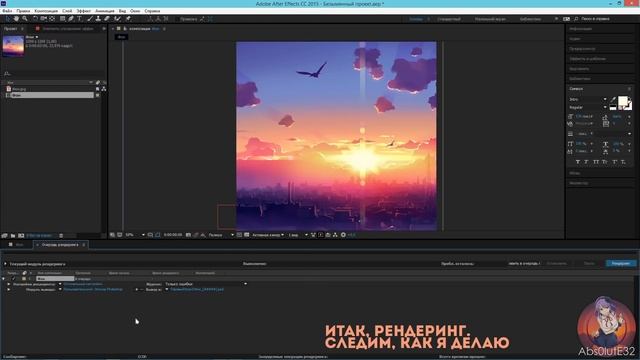The width and height of the screenshot is (640, 360).
Task: Click the subscript T icon
Action: coord(623,162)
